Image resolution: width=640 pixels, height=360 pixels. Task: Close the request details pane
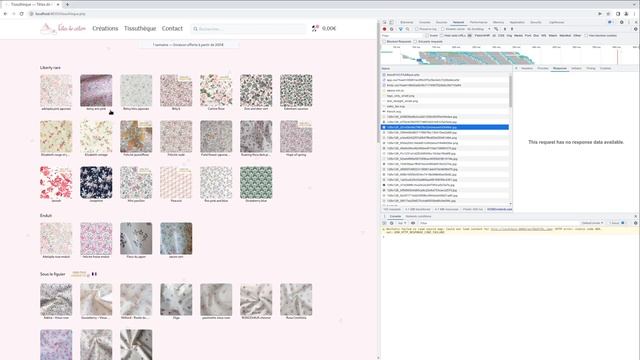516,68
